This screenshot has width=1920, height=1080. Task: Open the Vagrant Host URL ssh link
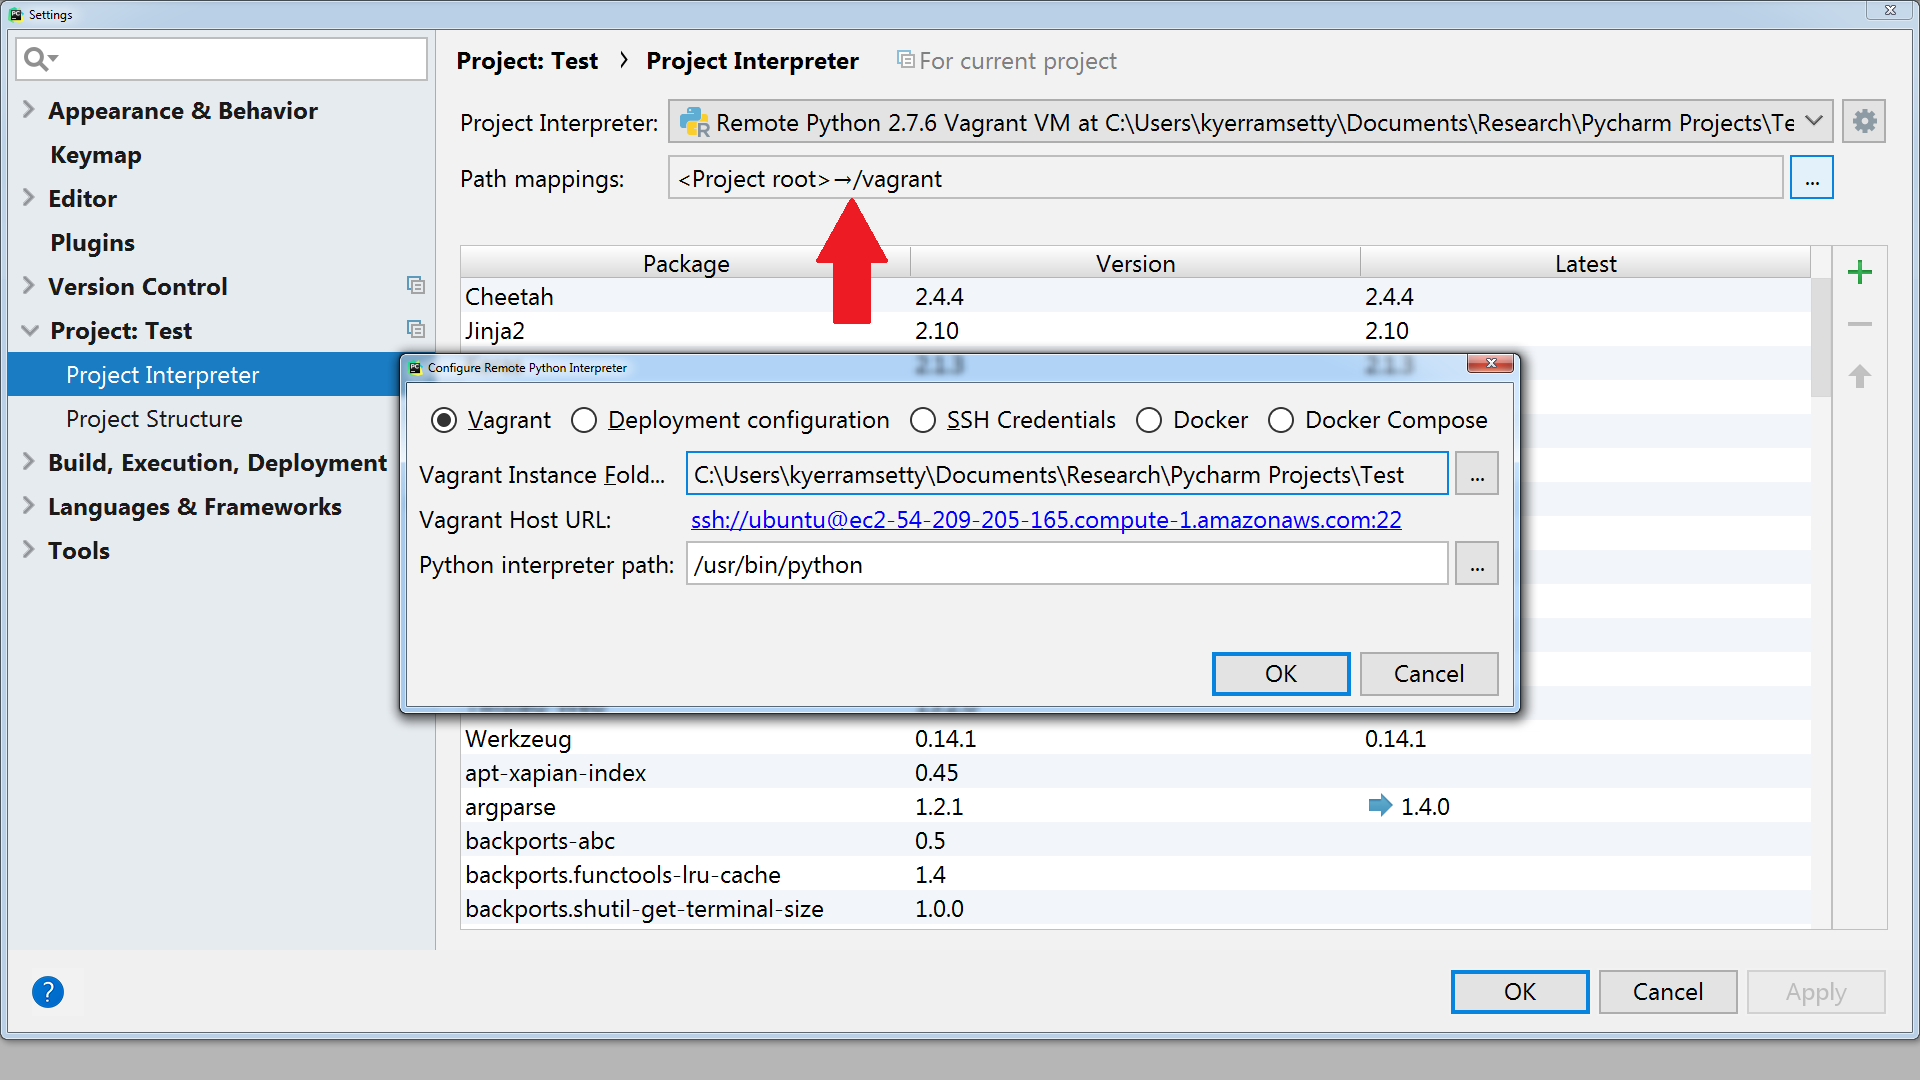point(1046,520)
